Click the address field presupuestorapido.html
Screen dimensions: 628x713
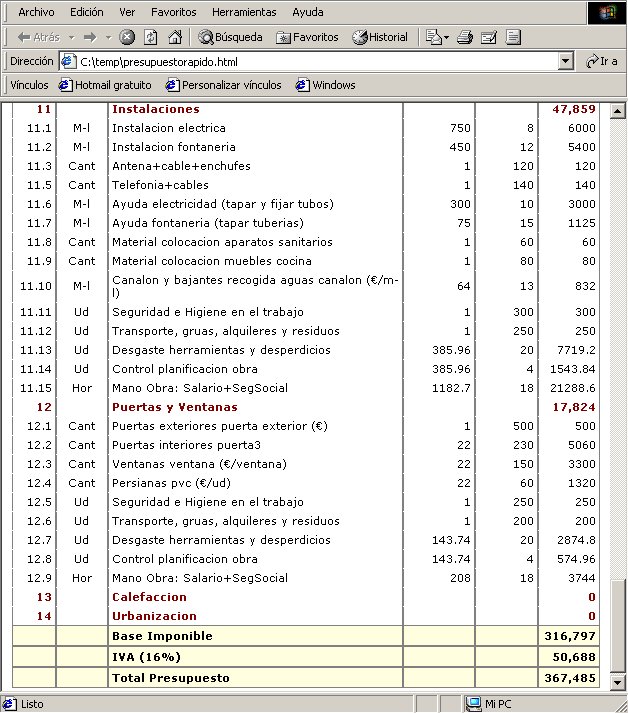(x=318, y=61)
